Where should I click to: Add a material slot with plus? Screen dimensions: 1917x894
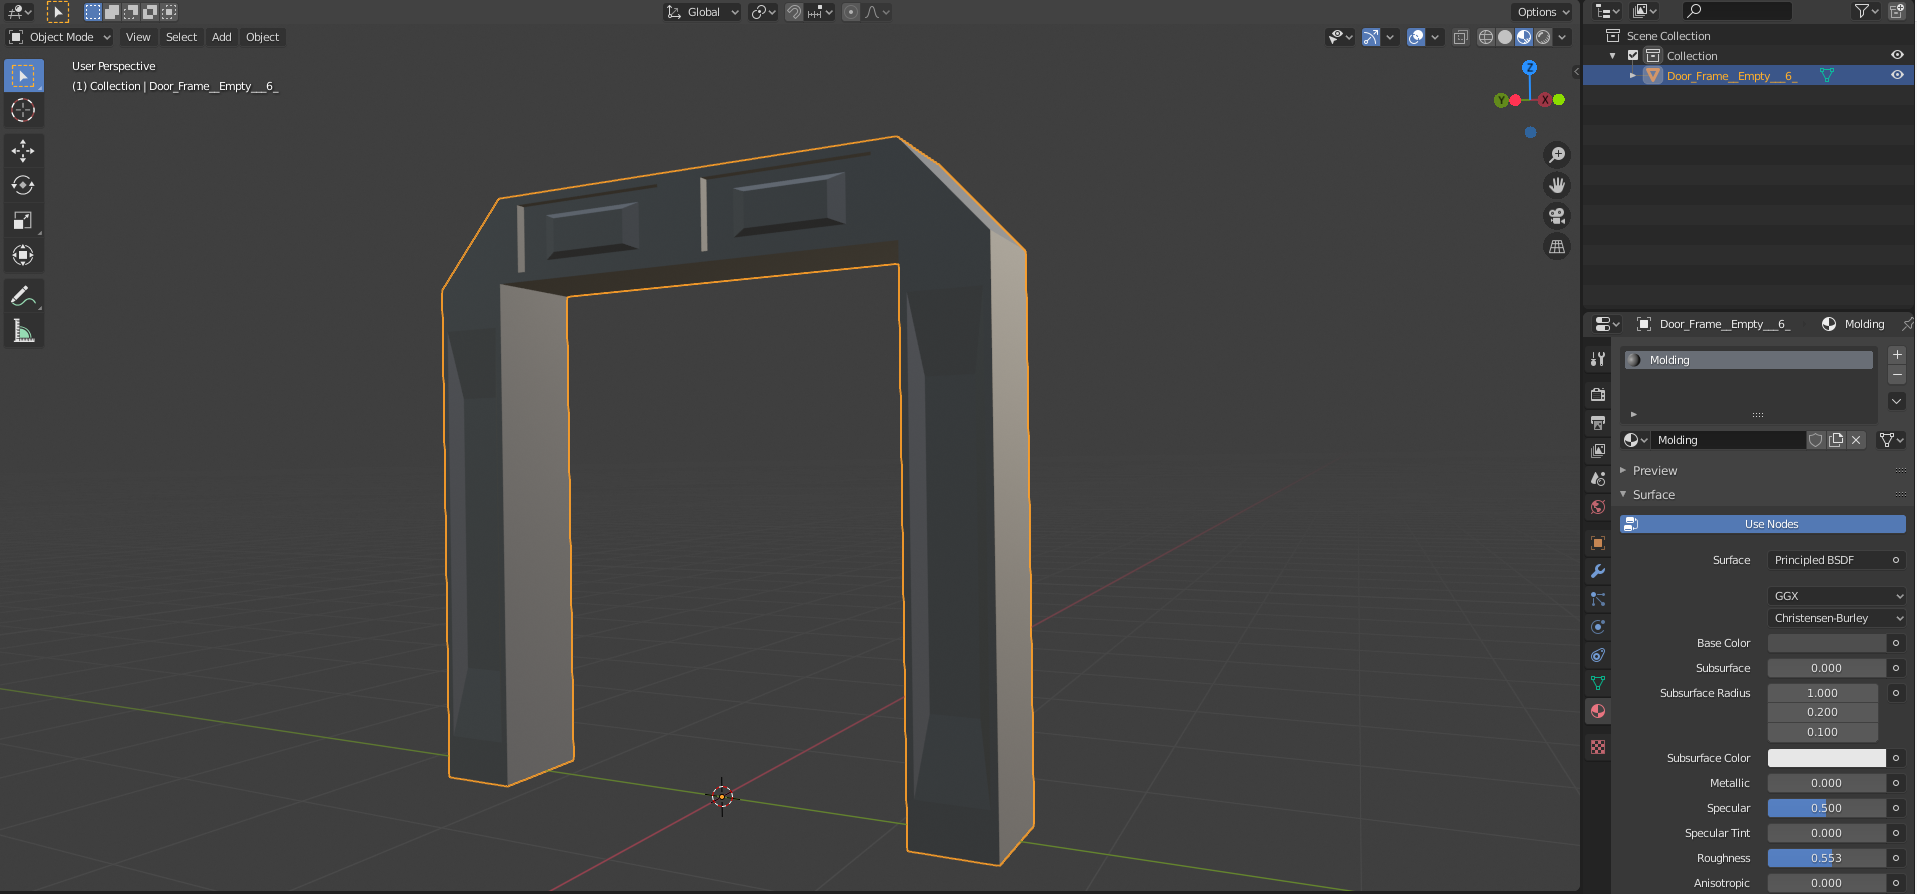click(x=1897, y=355)
